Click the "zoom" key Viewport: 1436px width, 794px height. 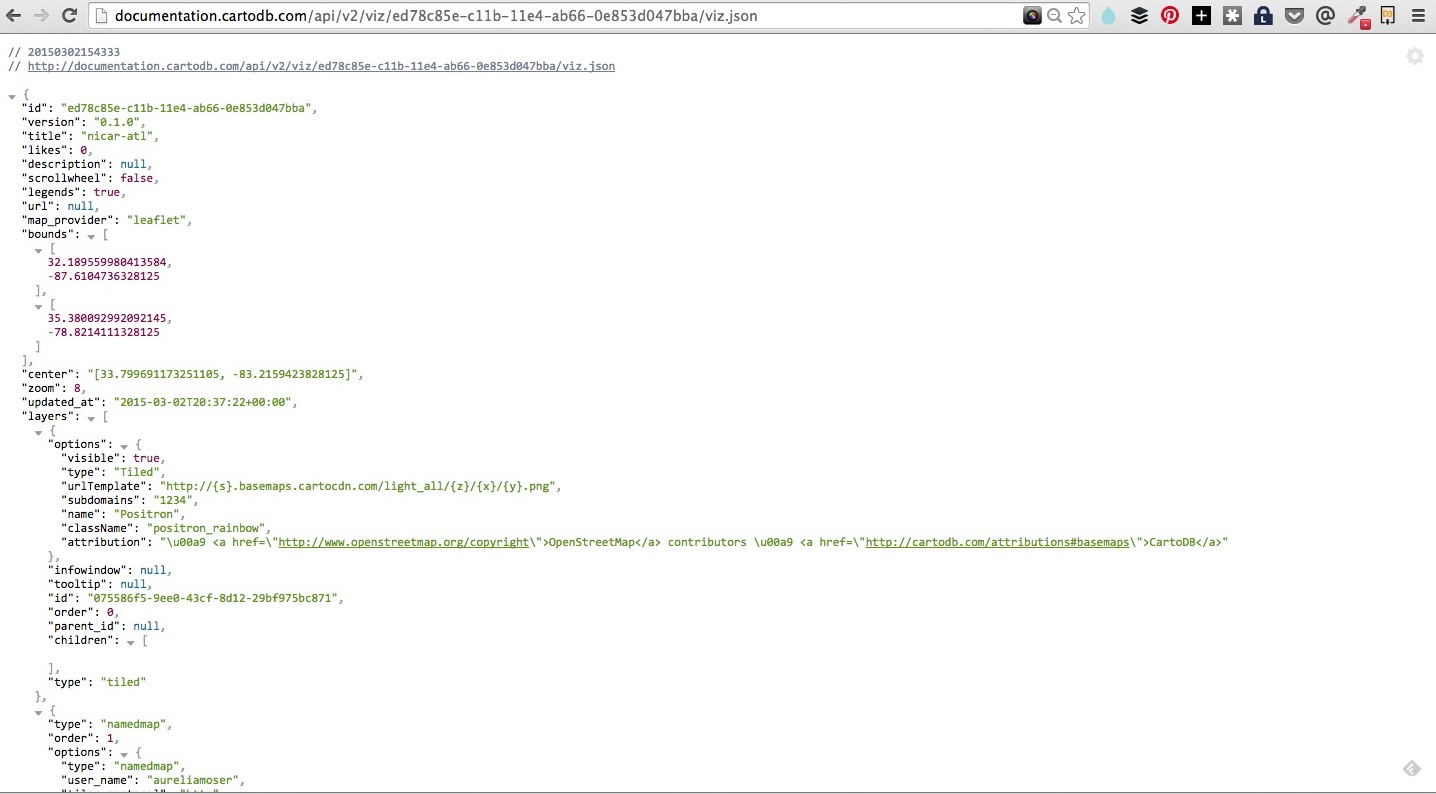[42, 388]
